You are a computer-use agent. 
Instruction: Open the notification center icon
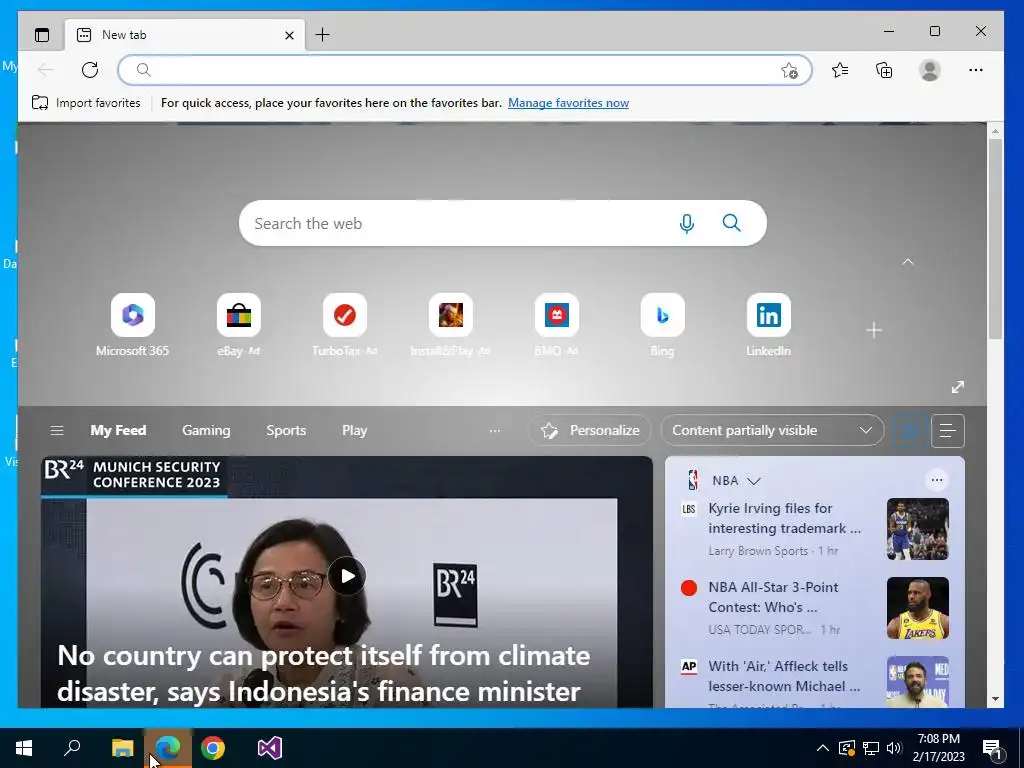pos(992,749)
